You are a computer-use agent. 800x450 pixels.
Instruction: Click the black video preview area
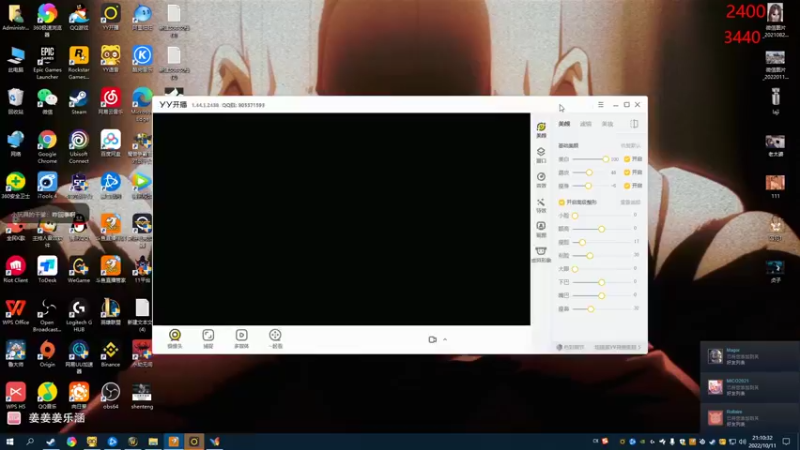tap(341, 219)
